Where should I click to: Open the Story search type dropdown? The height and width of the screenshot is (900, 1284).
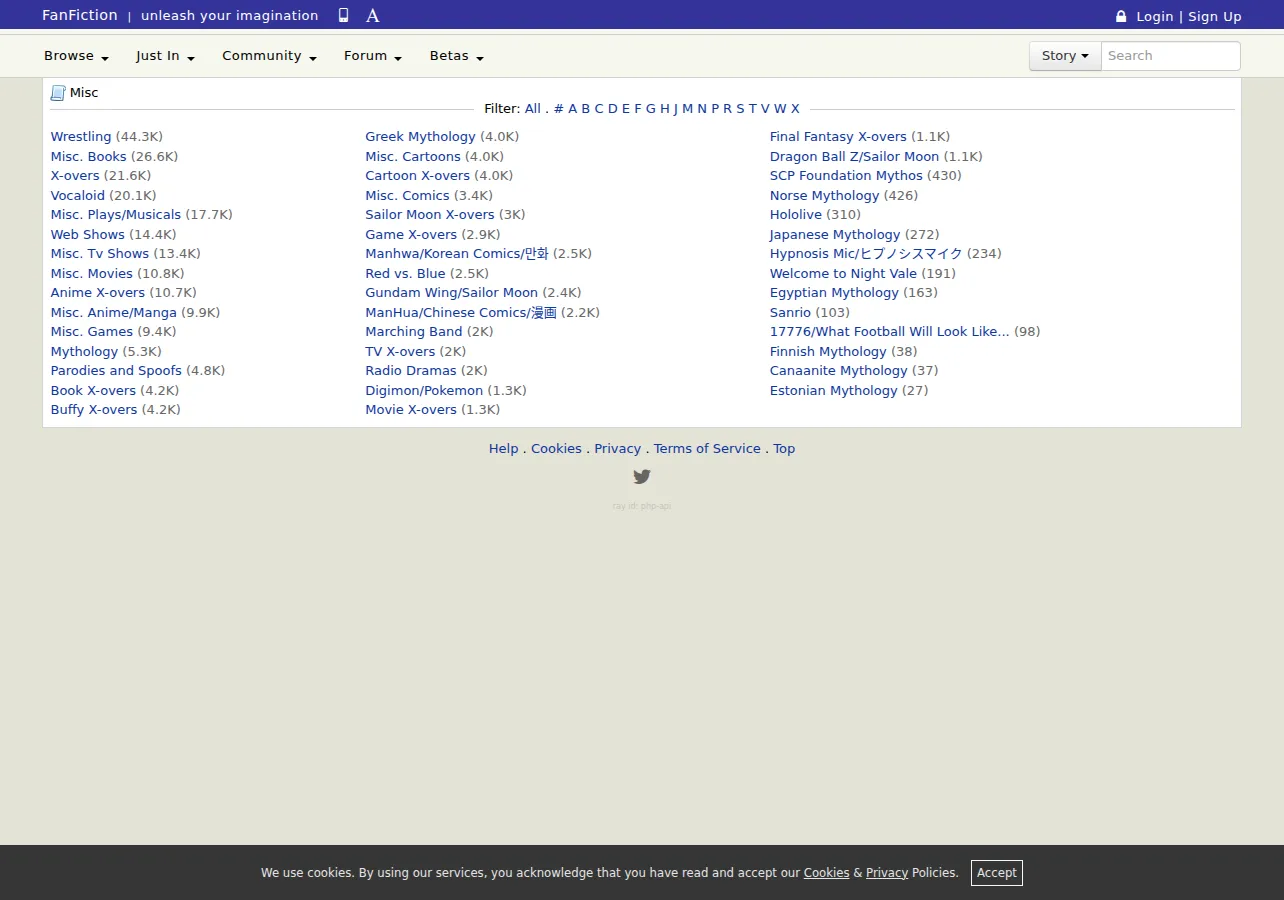coord(1065,56)
